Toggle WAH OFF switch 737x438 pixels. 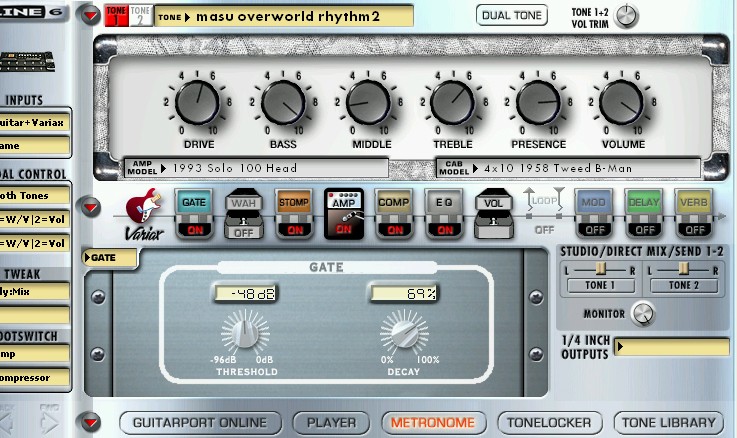coord(243,233)
